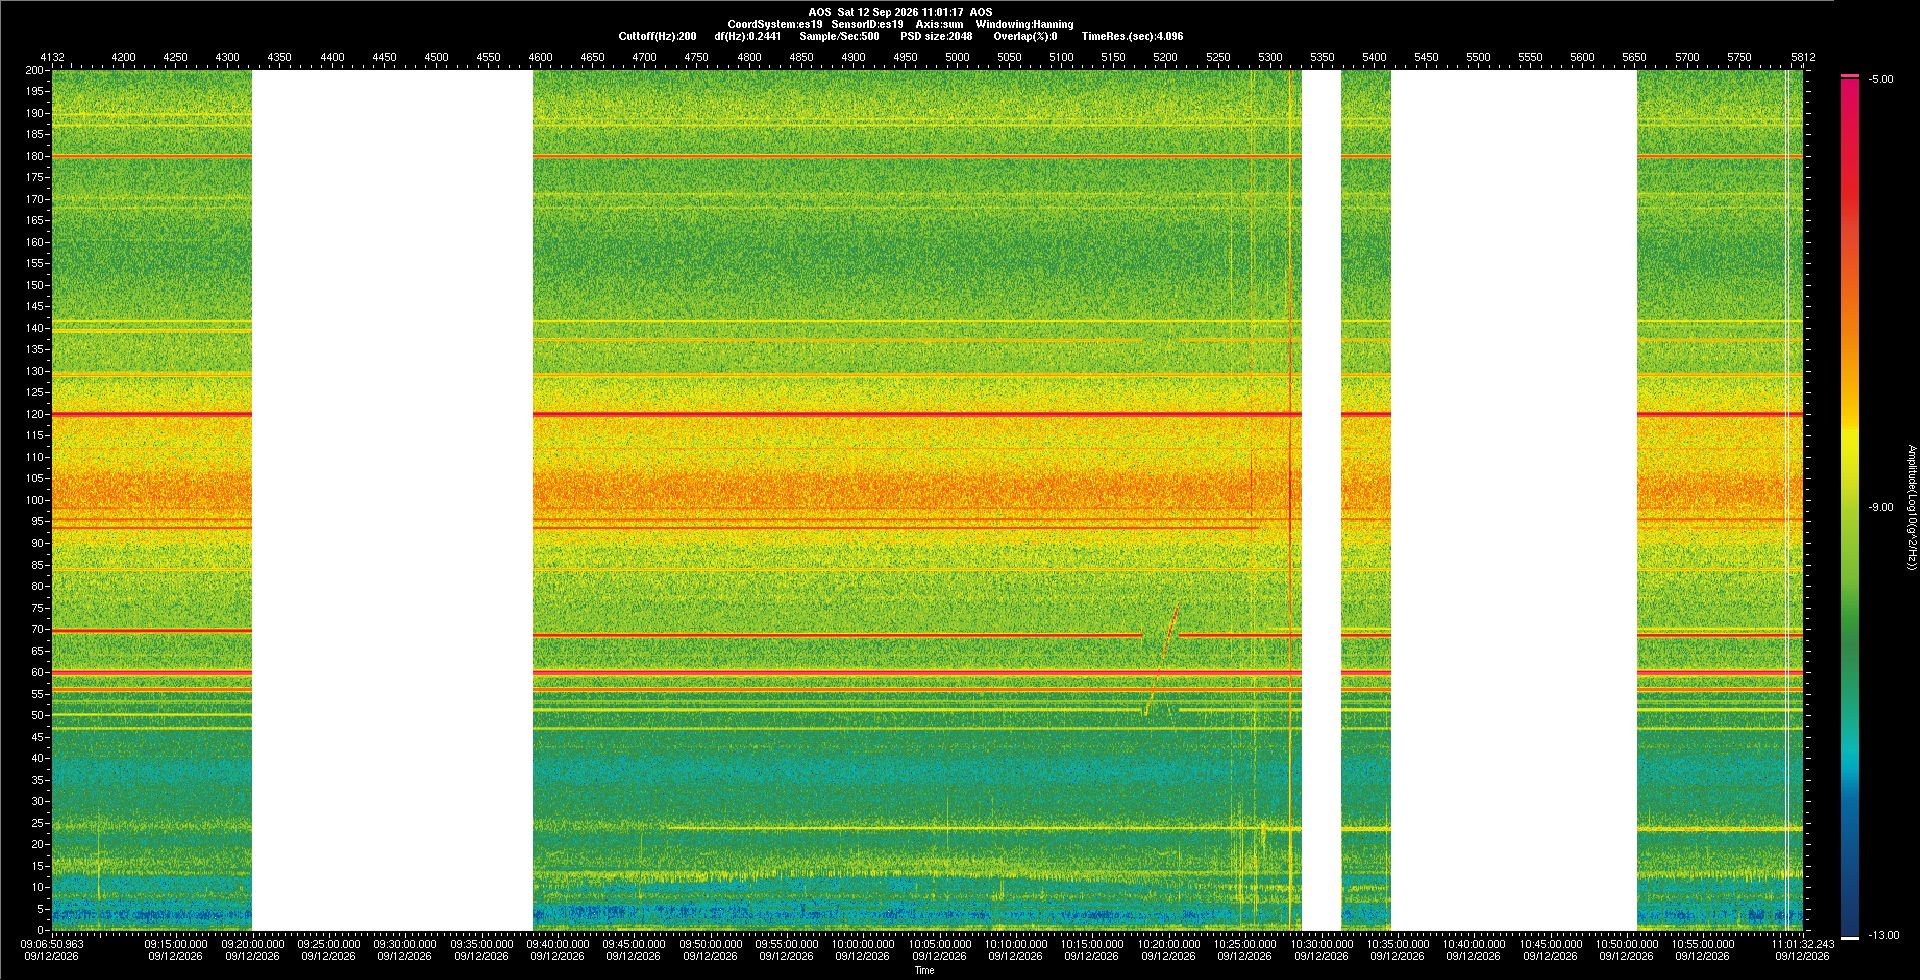Select the TimeRes.(sec):4.096 header text
The width and height of the screenshot is (1920, 980).
tap(1132, 36)
